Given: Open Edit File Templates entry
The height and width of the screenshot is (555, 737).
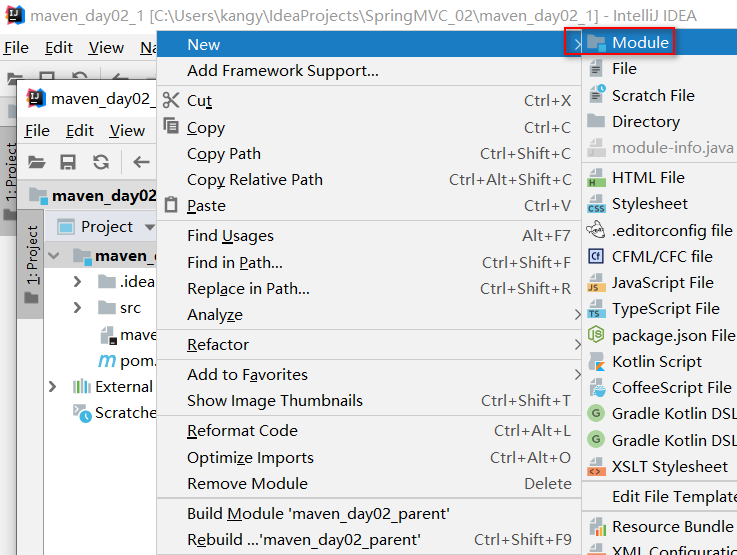Looking at the screenshot, I should pos(659,497).
